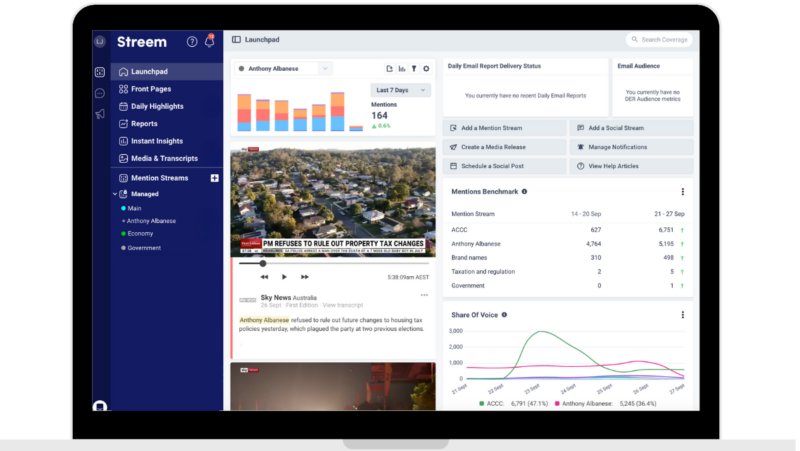Image resolution: width=800 pixels, height=451 pixels.
Task: Add a new mention stream with plus icon
Action: (x=214, y=178)
